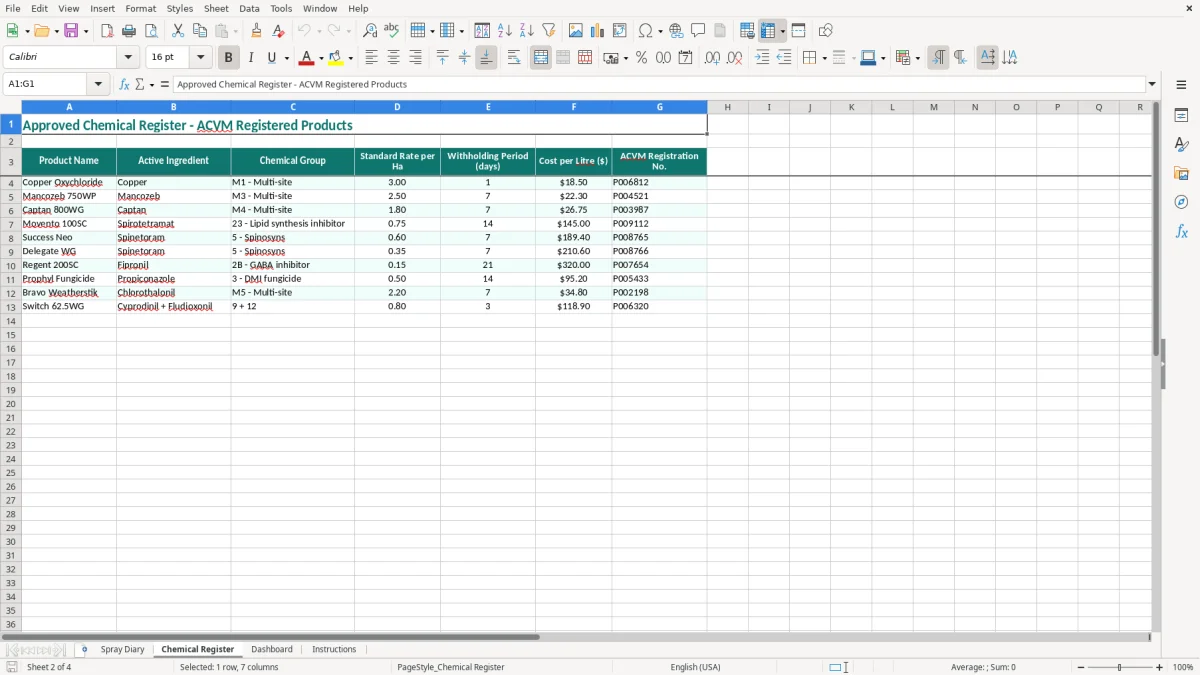This screenshot has width=1200, height=675.
Task: Switch to Dashboard sheet tab
Action: [272, 649]
